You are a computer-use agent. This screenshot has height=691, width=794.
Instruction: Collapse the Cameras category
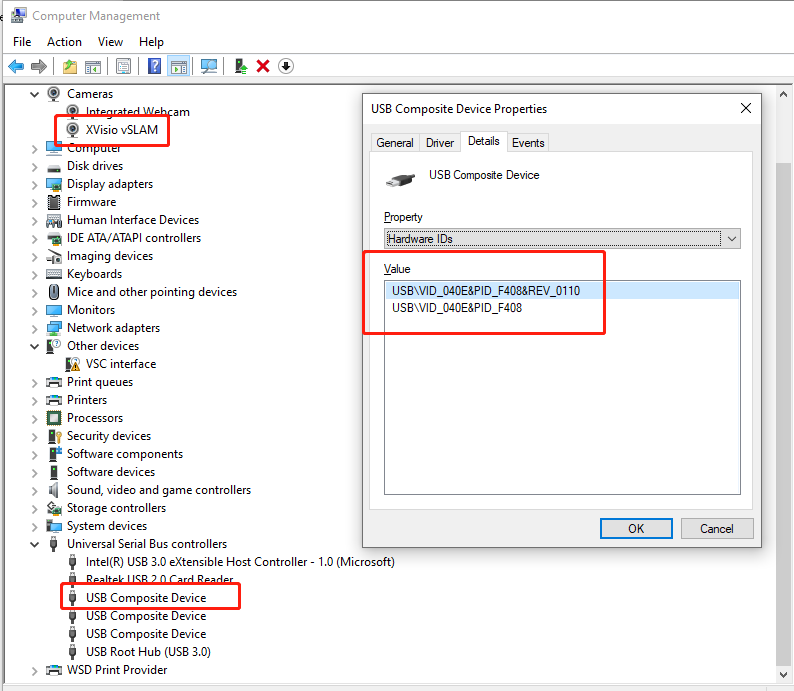coord(34,94)
